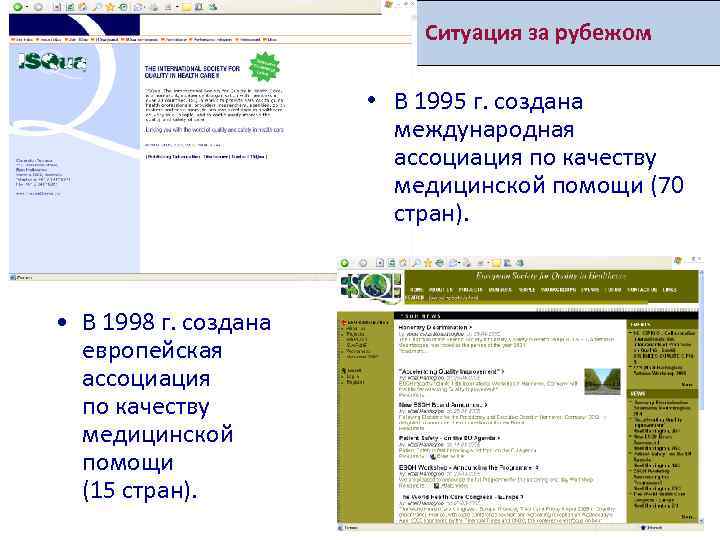Click the ESQH logo with the globe
This screenshot has height=540, width=720.
[371, 288]
